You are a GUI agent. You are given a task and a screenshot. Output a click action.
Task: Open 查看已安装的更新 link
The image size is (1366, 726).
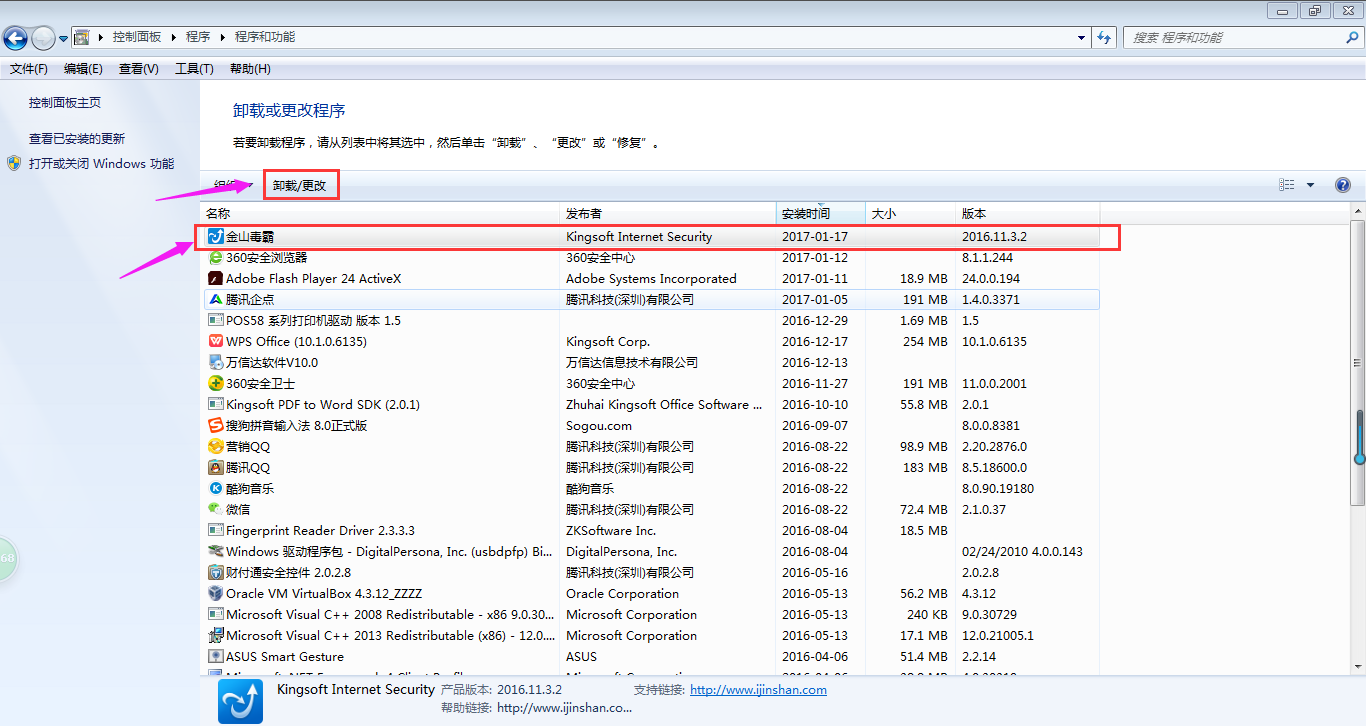(77, 139)
